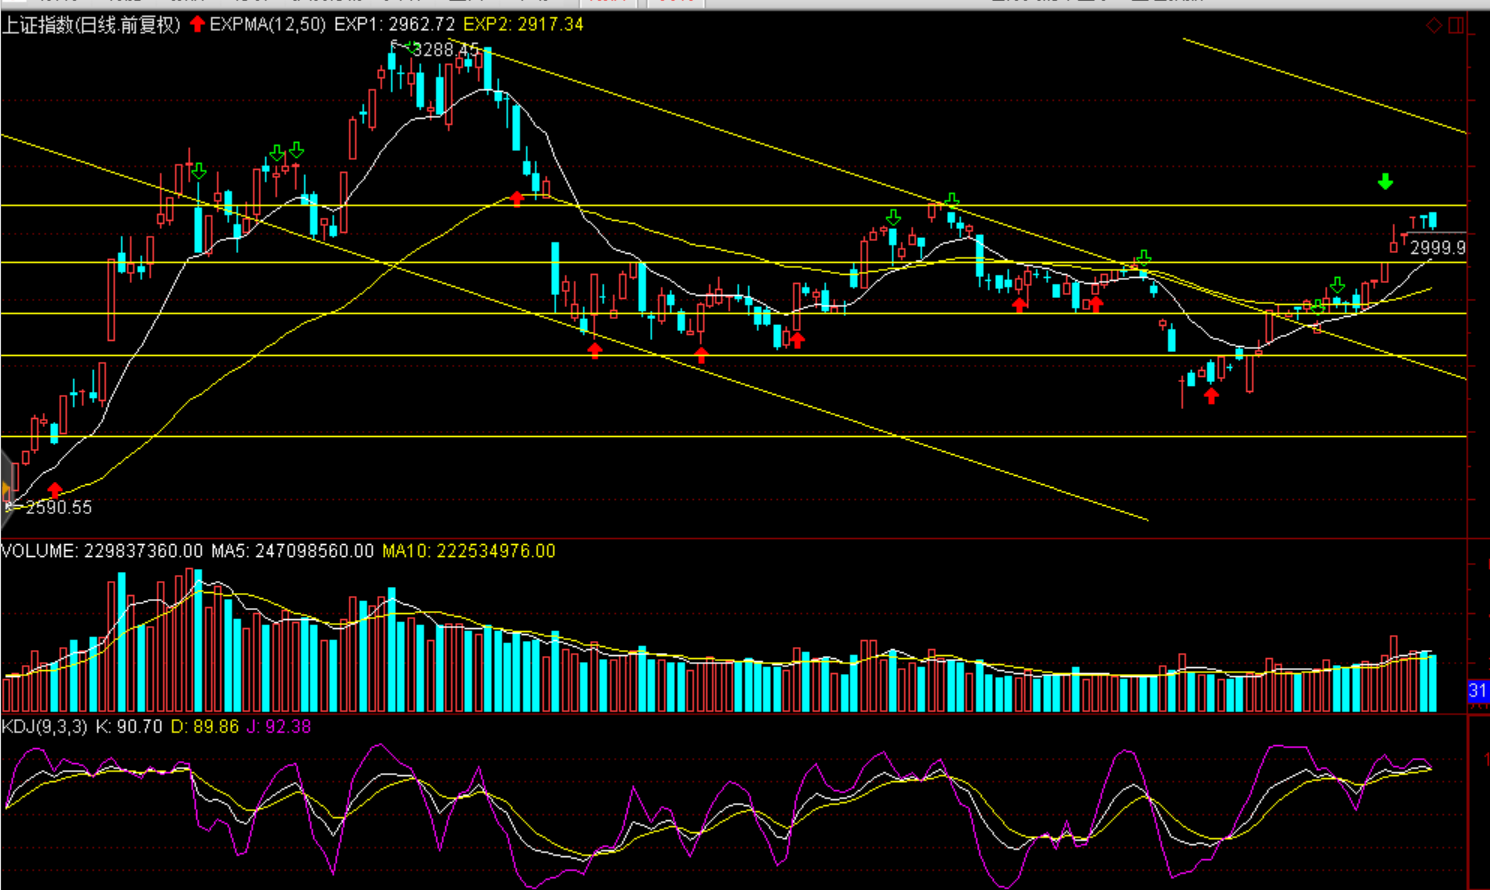Click the orange scroll-left arrow at chart edge
1490x890 pixels.
[6, 489]
